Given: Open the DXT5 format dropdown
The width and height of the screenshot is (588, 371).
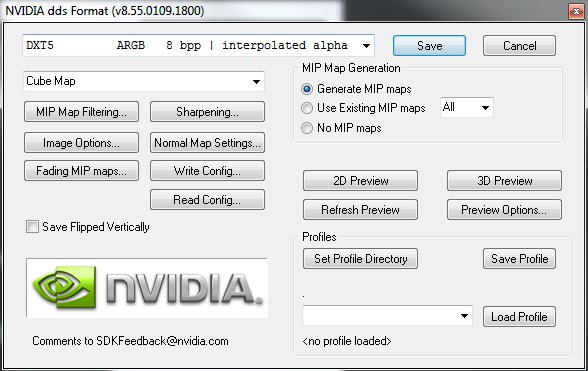Looking at the screenshot, I should coord(198,45).
